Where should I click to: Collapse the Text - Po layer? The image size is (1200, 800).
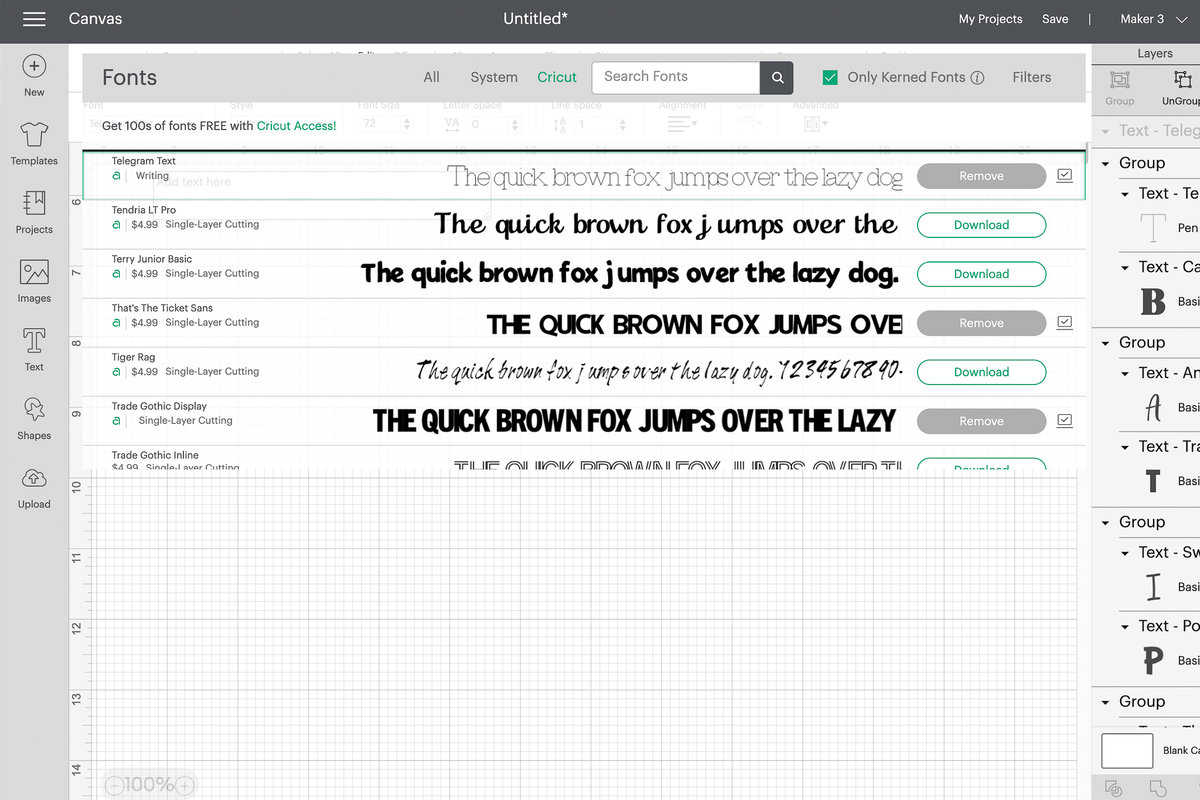point(1125,626)
